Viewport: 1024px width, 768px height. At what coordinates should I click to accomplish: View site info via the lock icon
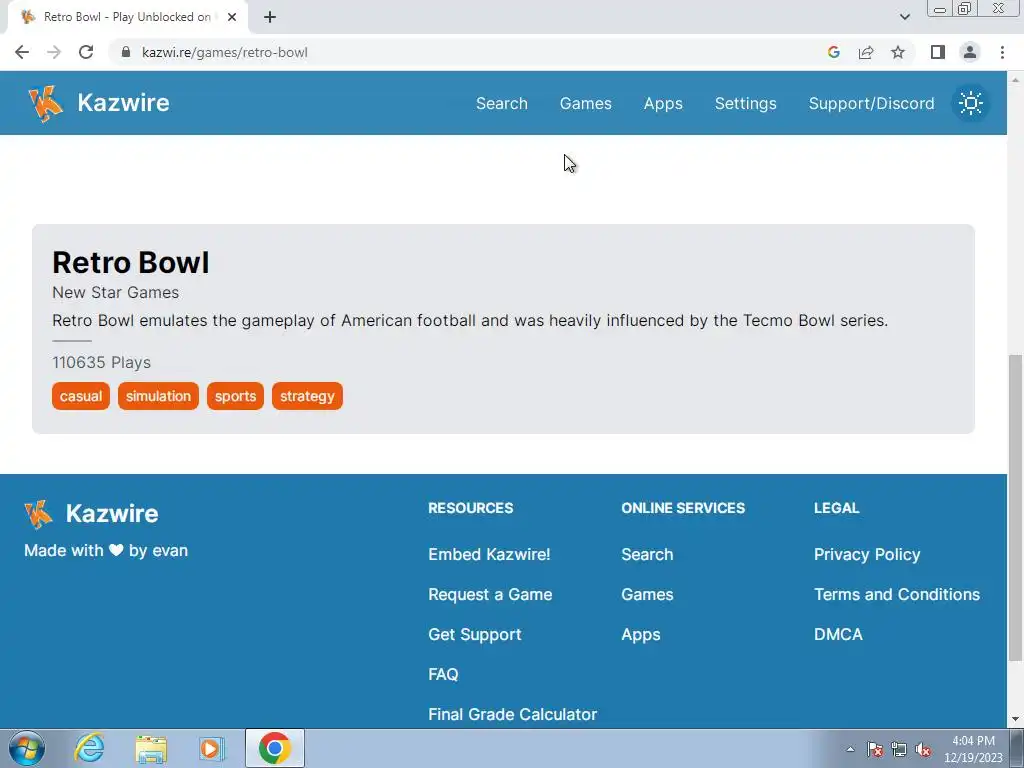coord(126,52)
